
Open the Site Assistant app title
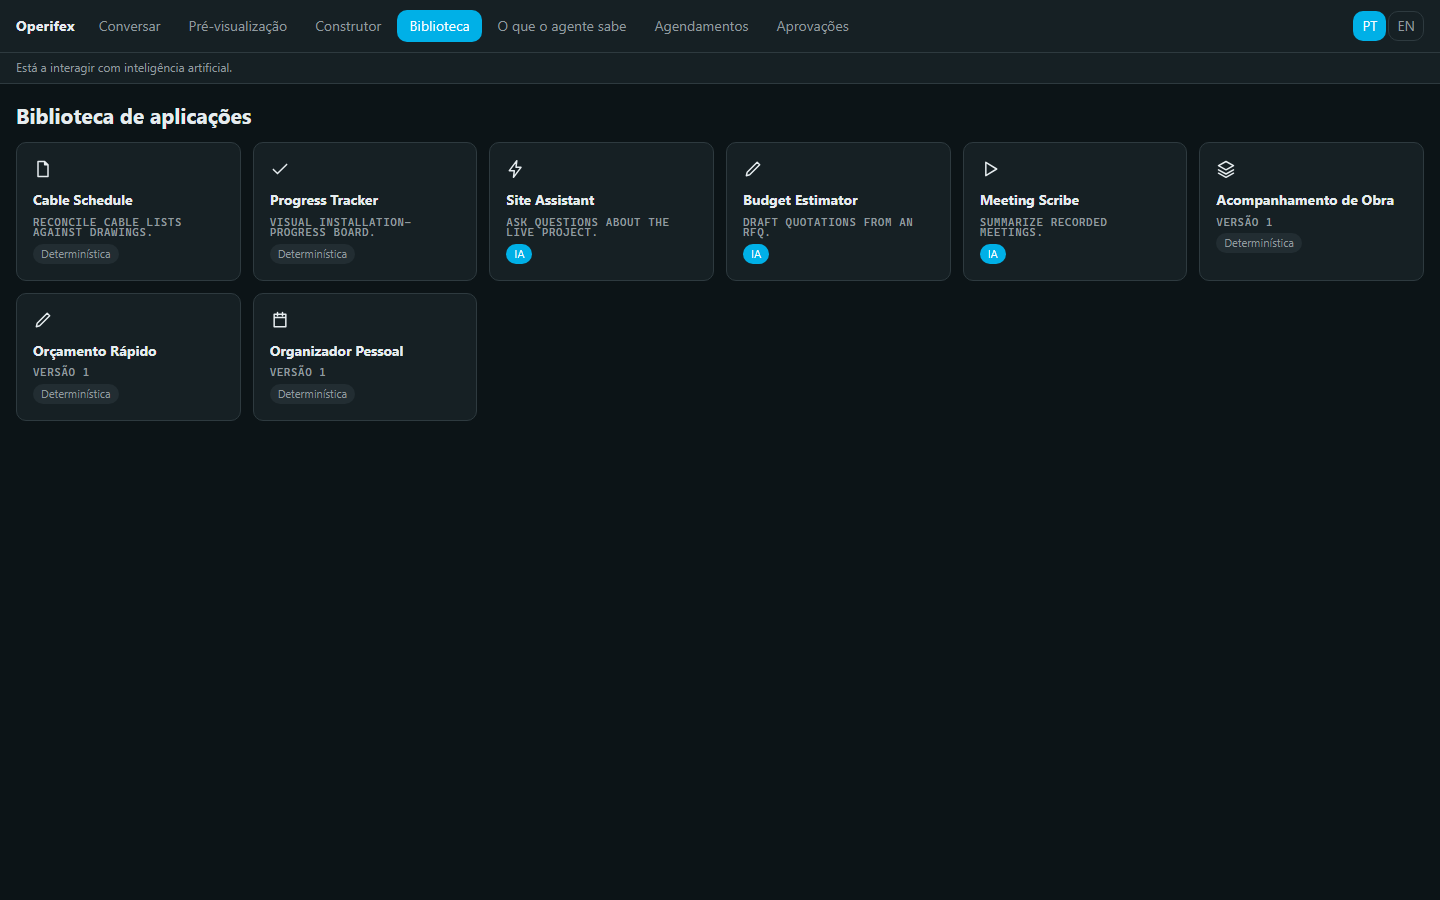point(550,200)
